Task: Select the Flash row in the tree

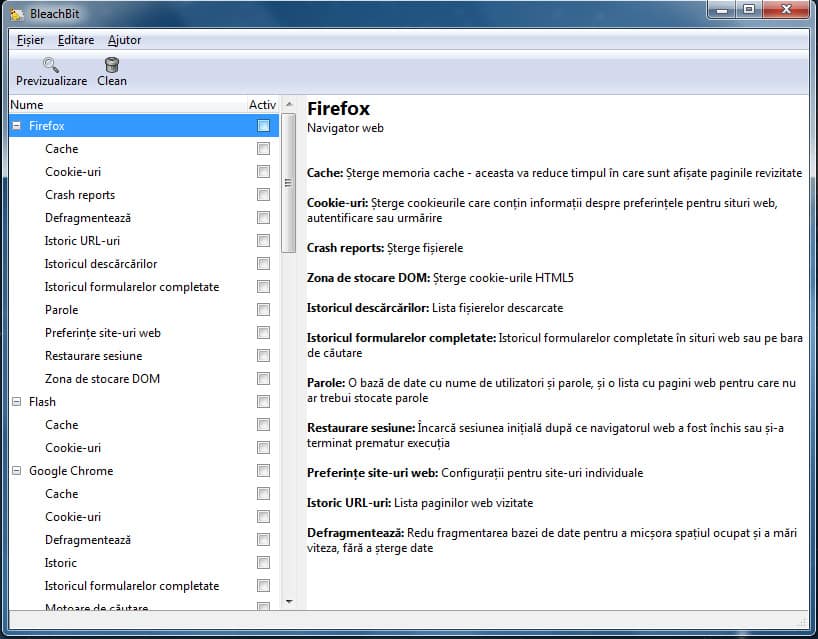Action: (x=144, y=402)
